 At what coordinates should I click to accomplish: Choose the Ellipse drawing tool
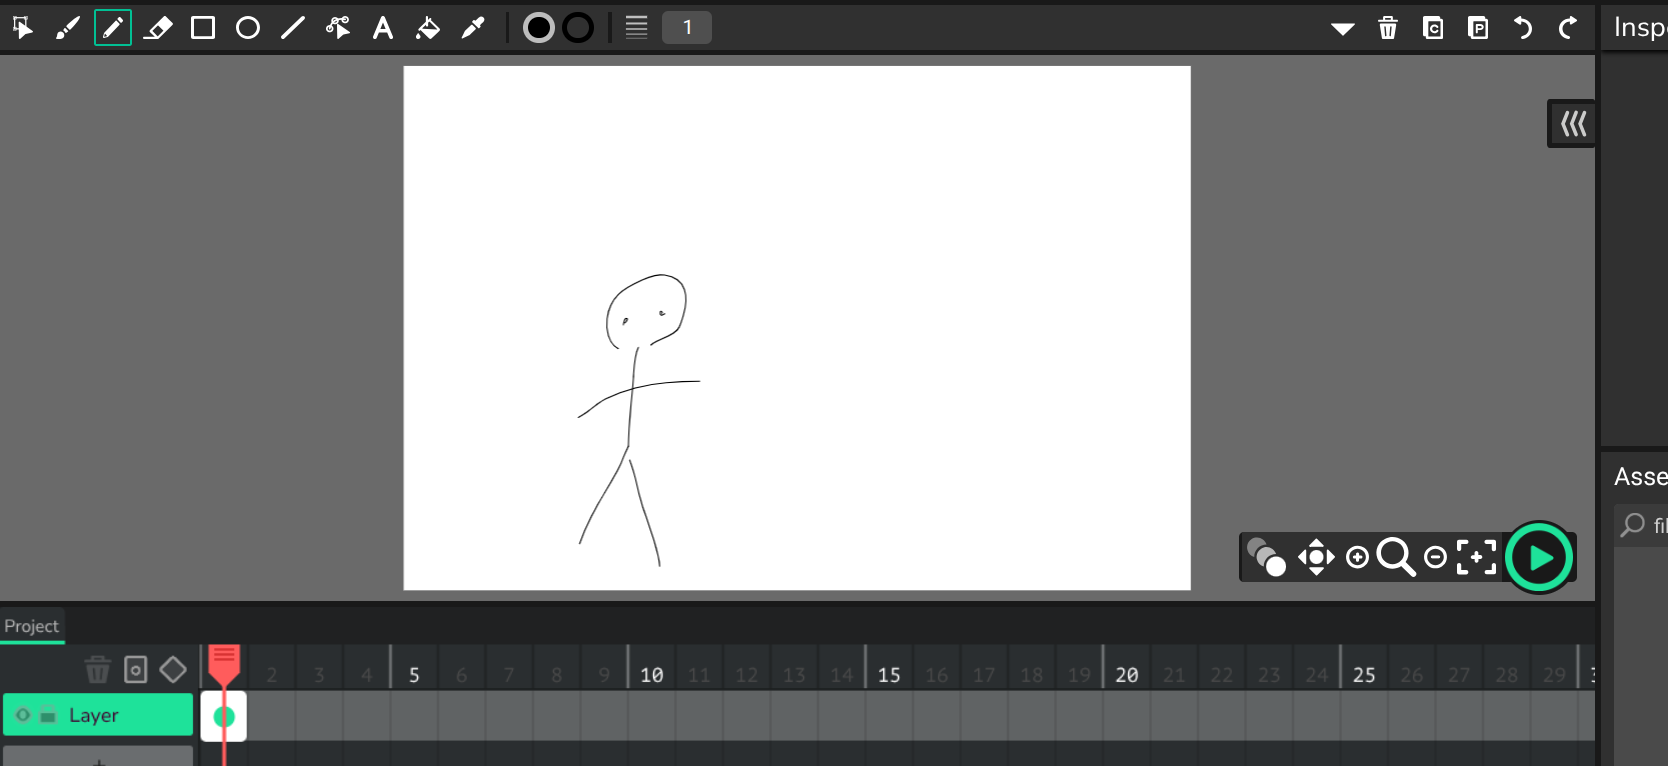[248, 28]
